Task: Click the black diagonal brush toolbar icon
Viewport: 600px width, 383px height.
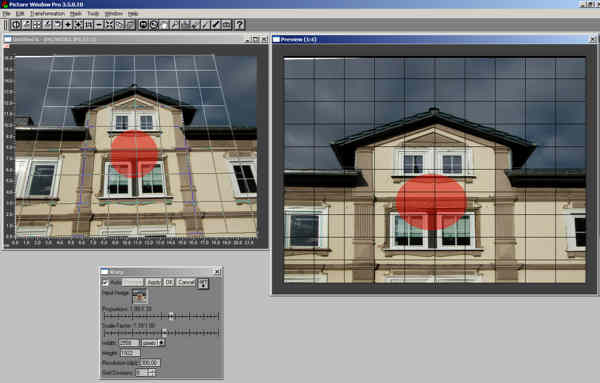Action: pyautogui.click(x=216, y=25)
